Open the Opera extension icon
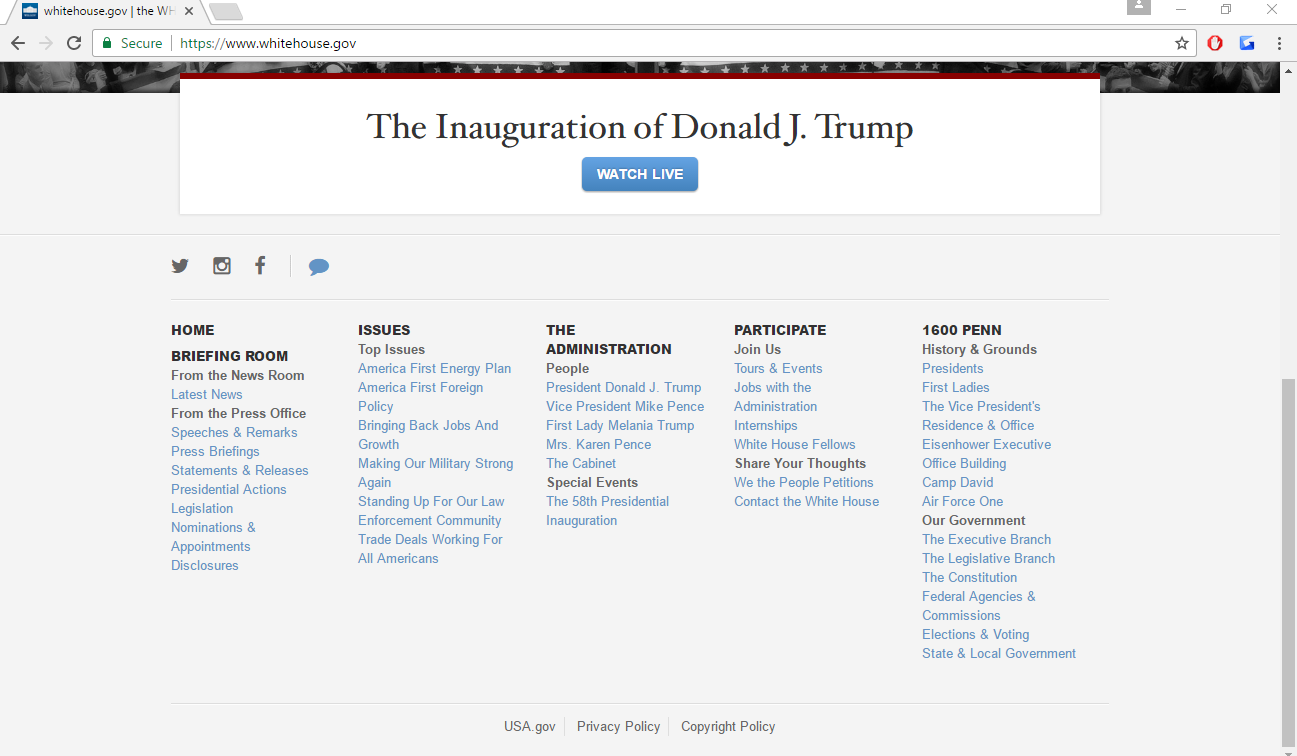 (x=1215, y=43)
